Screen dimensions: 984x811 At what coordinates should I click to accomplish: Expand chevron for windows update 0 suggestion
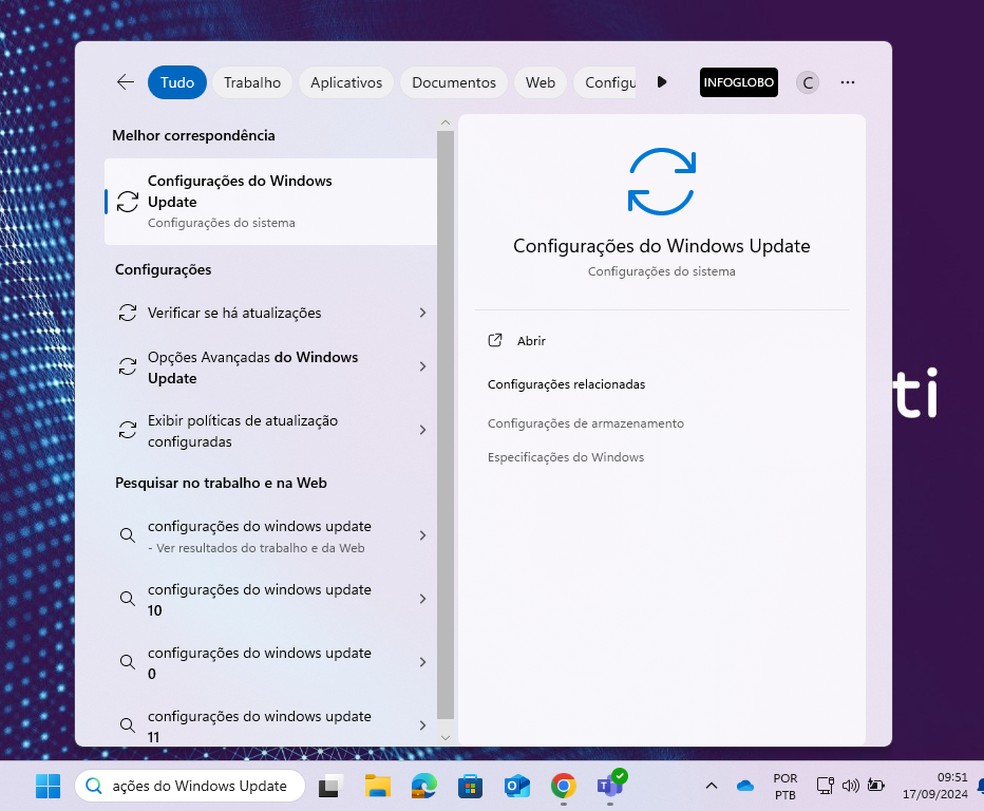(x=423, y=662)
